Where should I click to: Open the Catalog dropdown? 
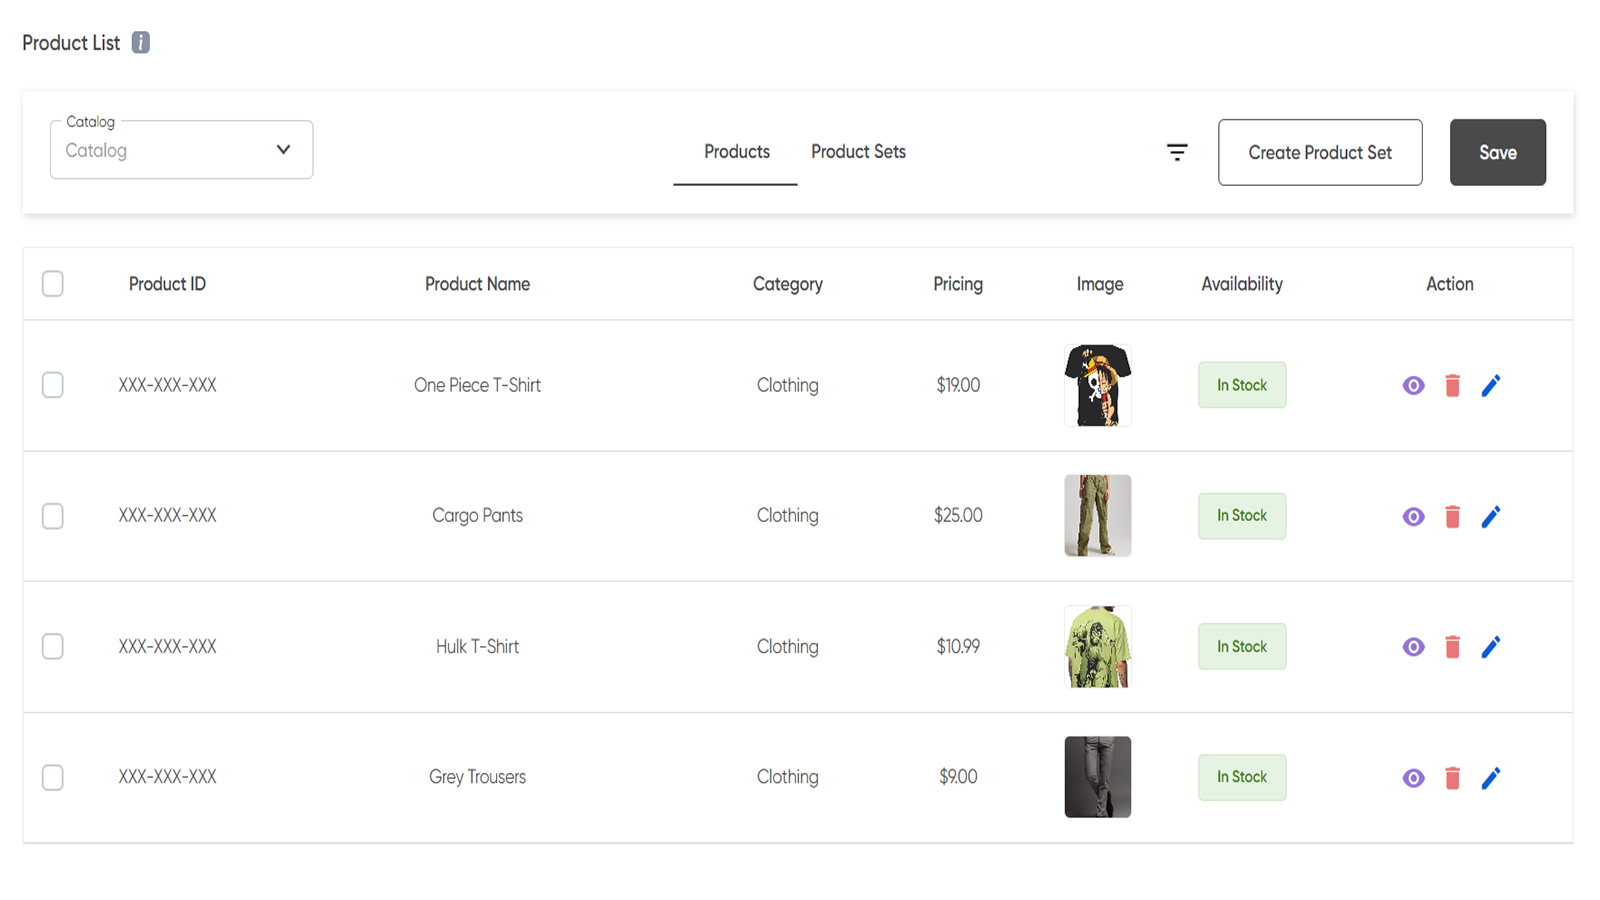click(181, 150)
